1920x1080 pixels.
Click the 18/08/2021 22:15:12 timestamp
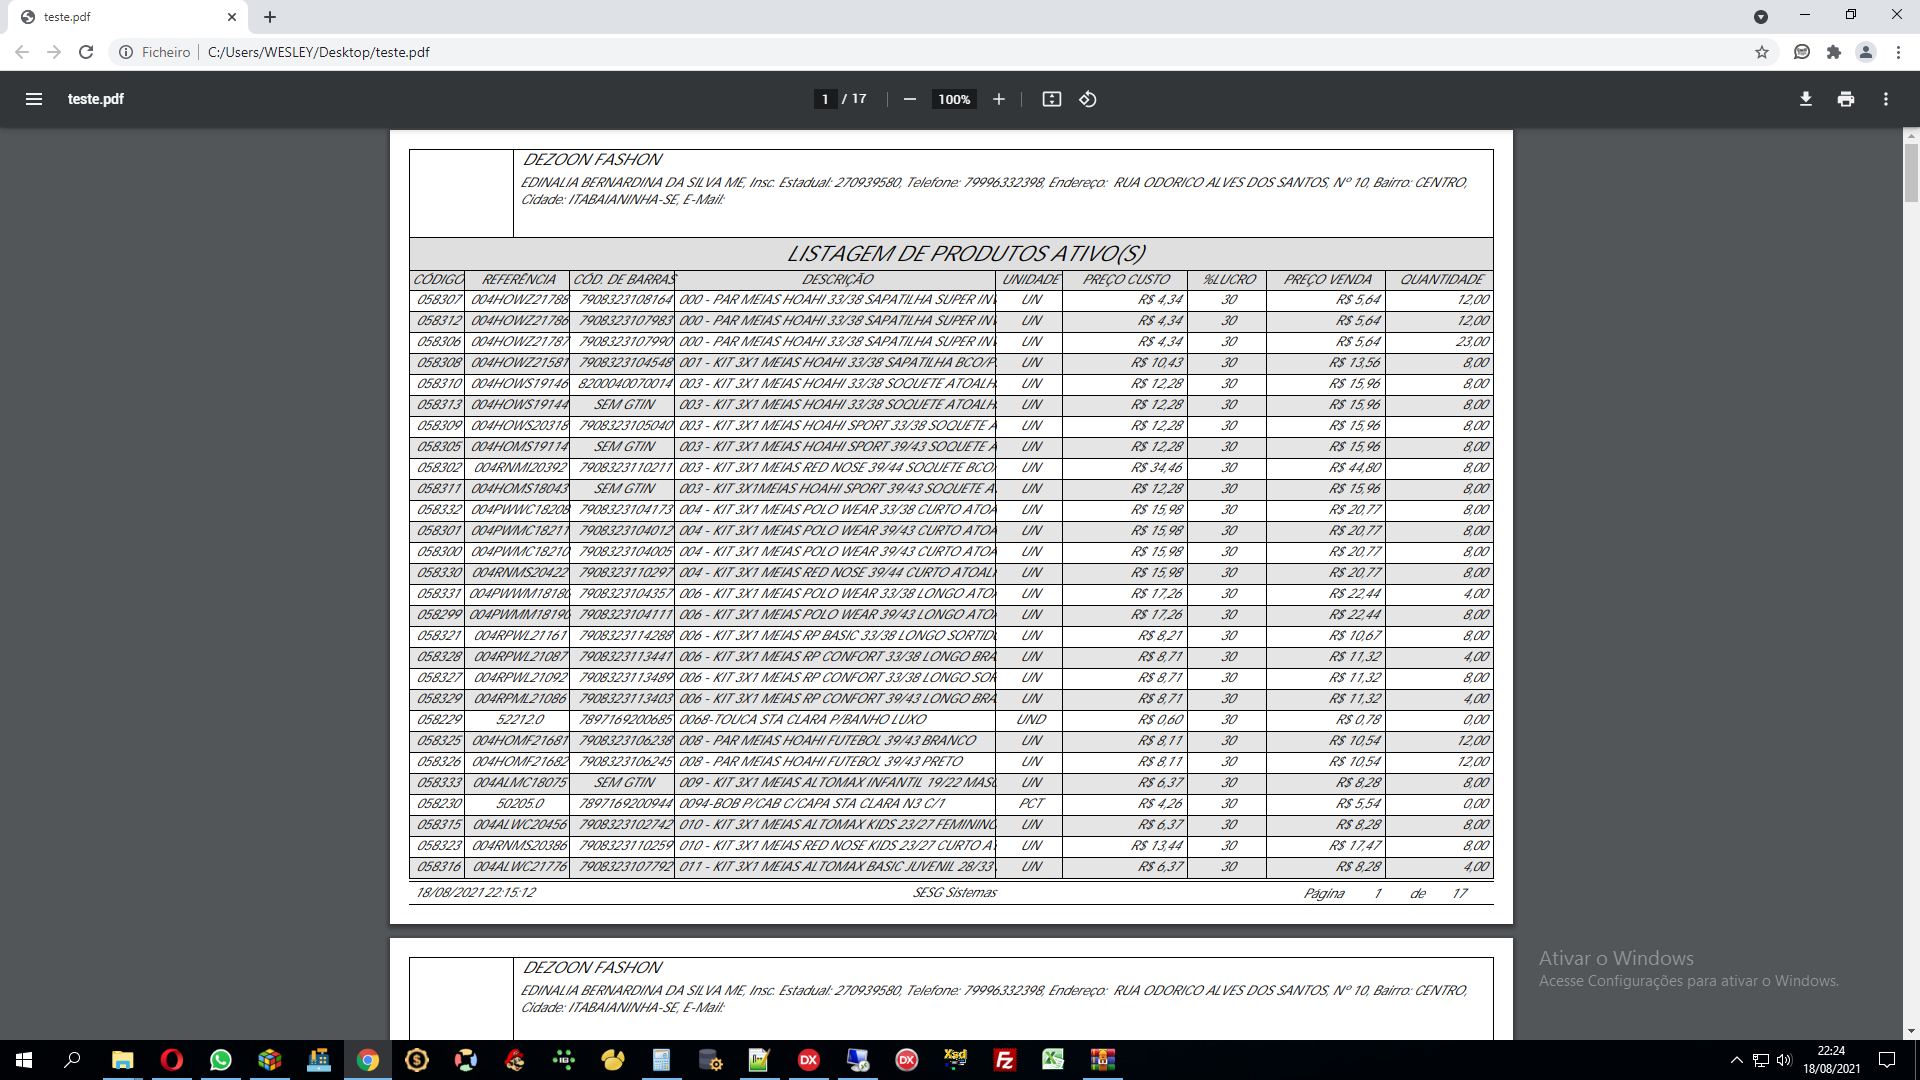pos(476,893)
